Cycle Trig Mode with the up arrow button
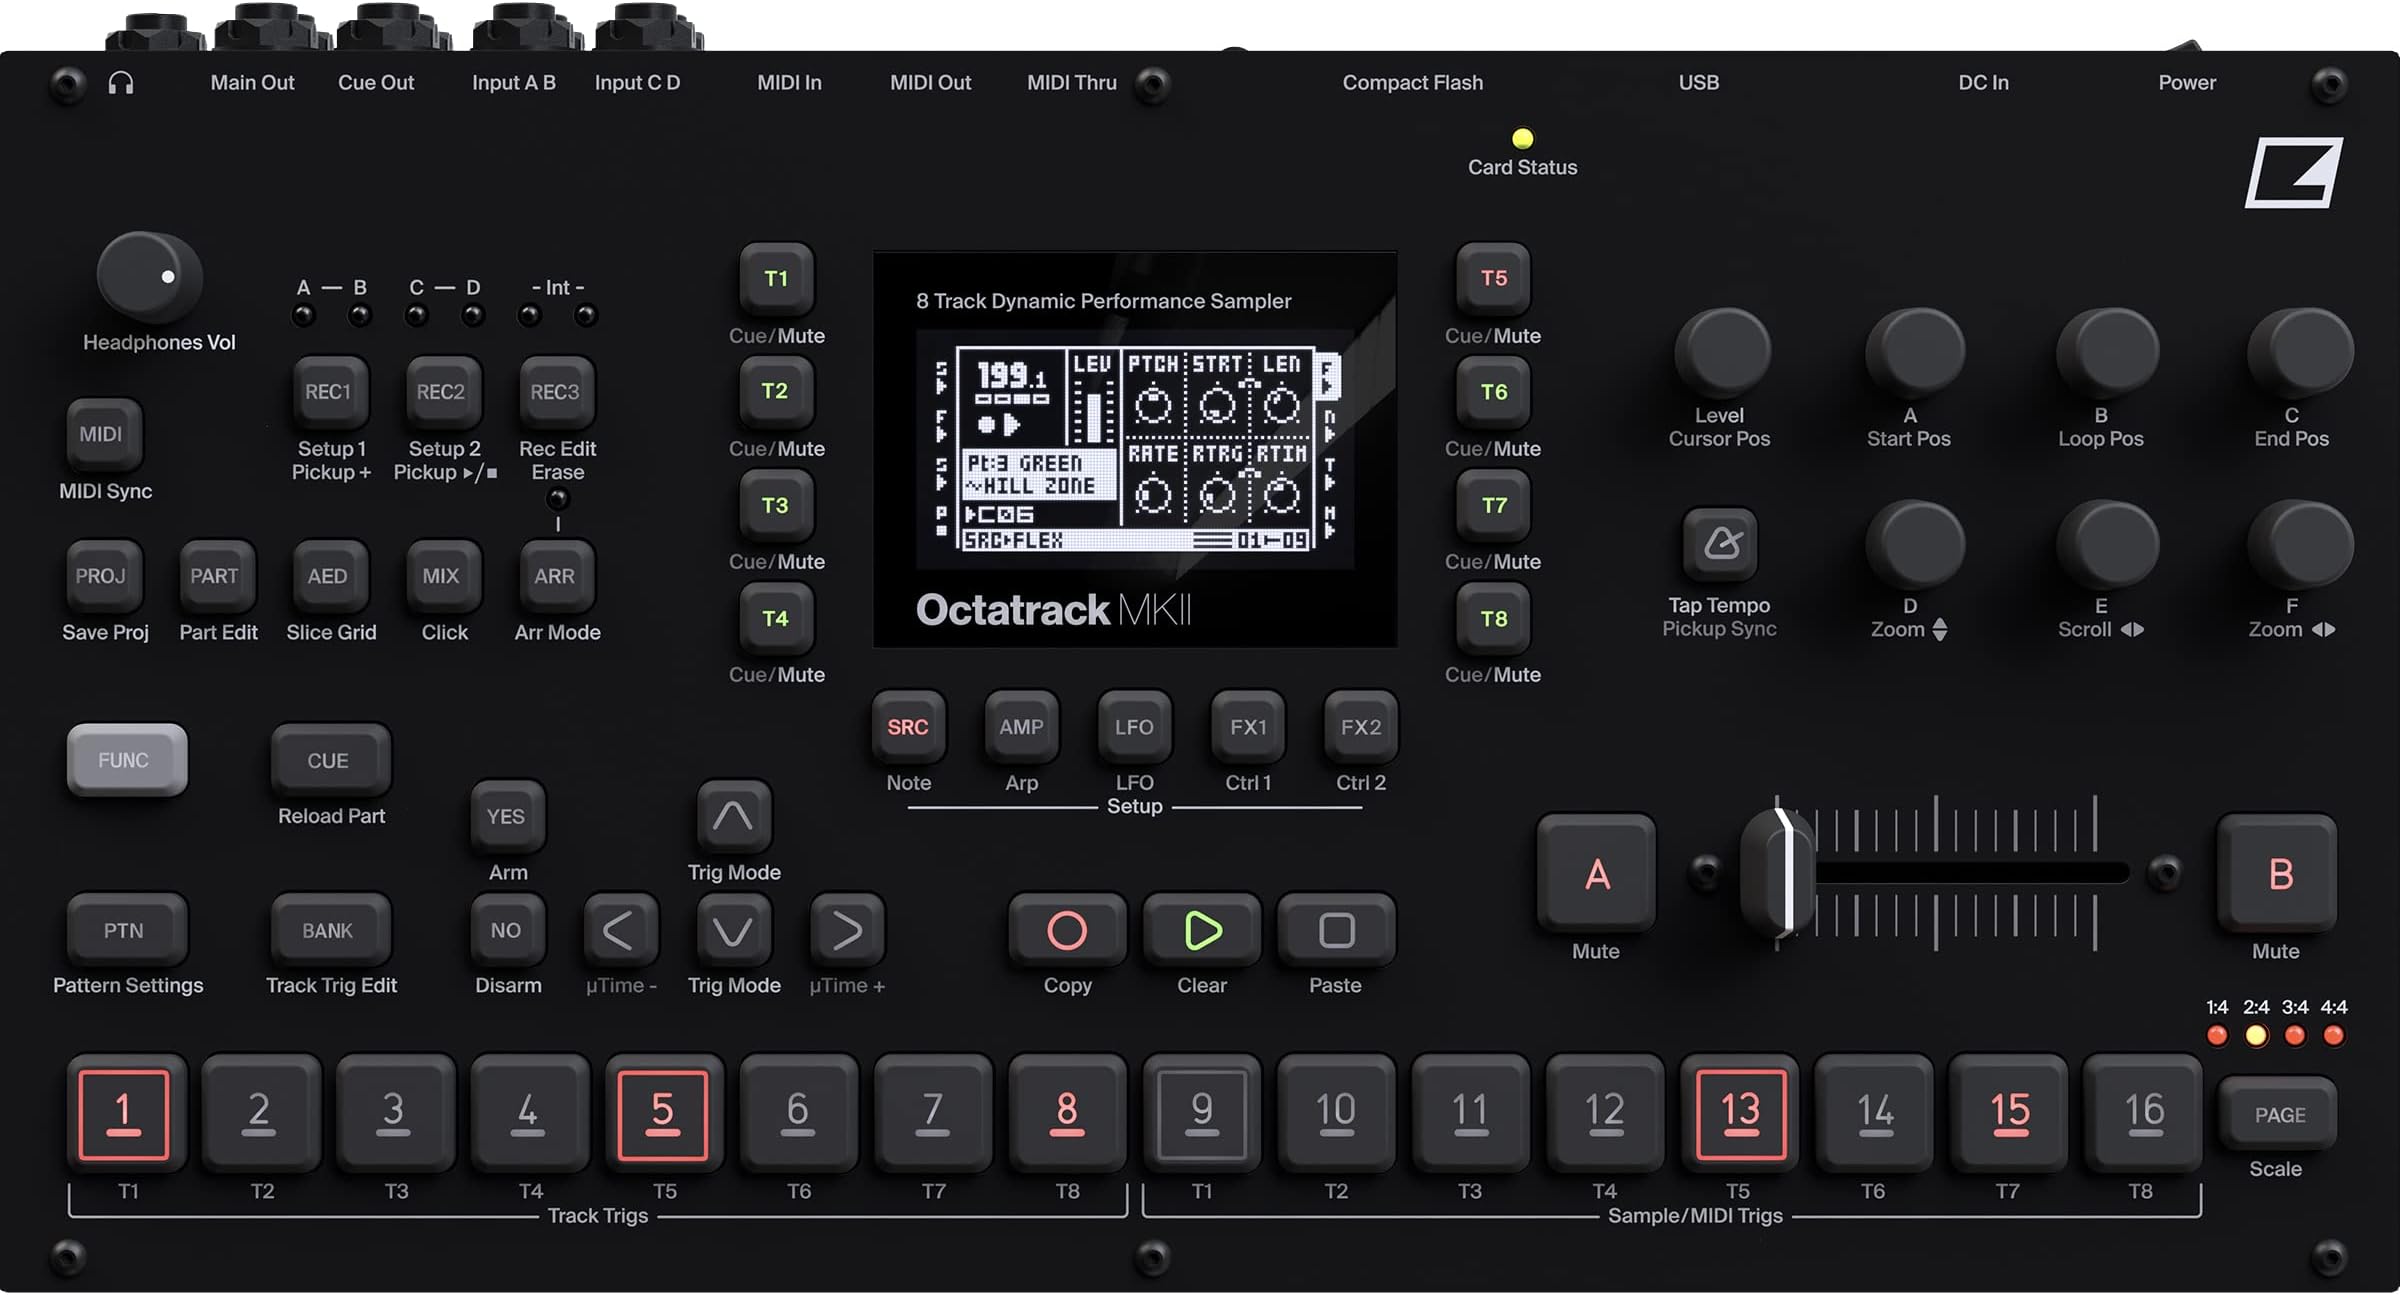 pos(733,818)
